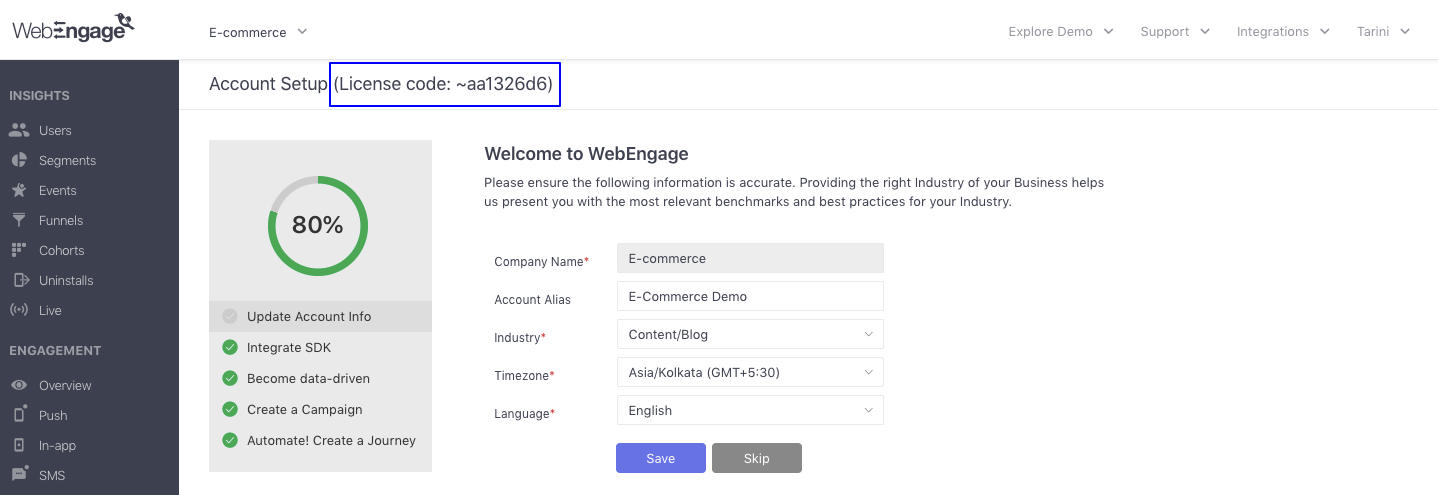Viewport: 1438px width, 495px height.
Task: Select the Create a Campaign step
Action: 320,409
